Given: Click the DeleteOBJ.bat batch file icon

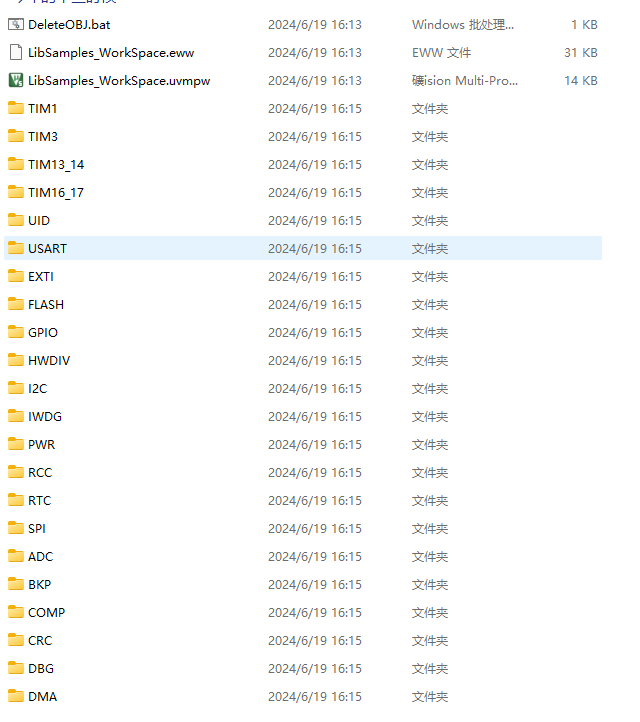Looking at the screenshot, I should point(15,24).
